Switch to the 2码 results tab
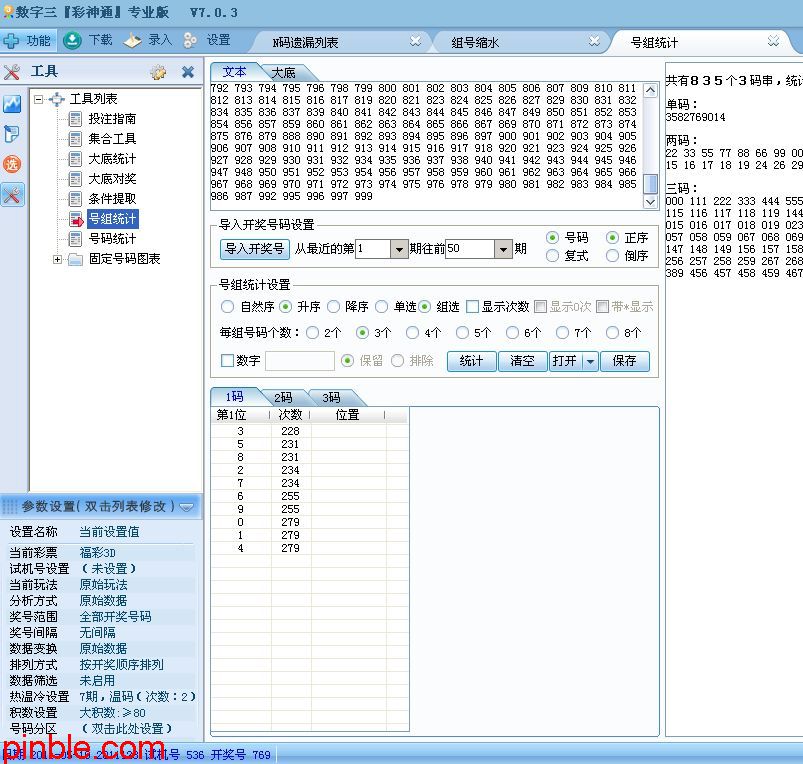This screenshot has width=803, height=764. (283, 397)
